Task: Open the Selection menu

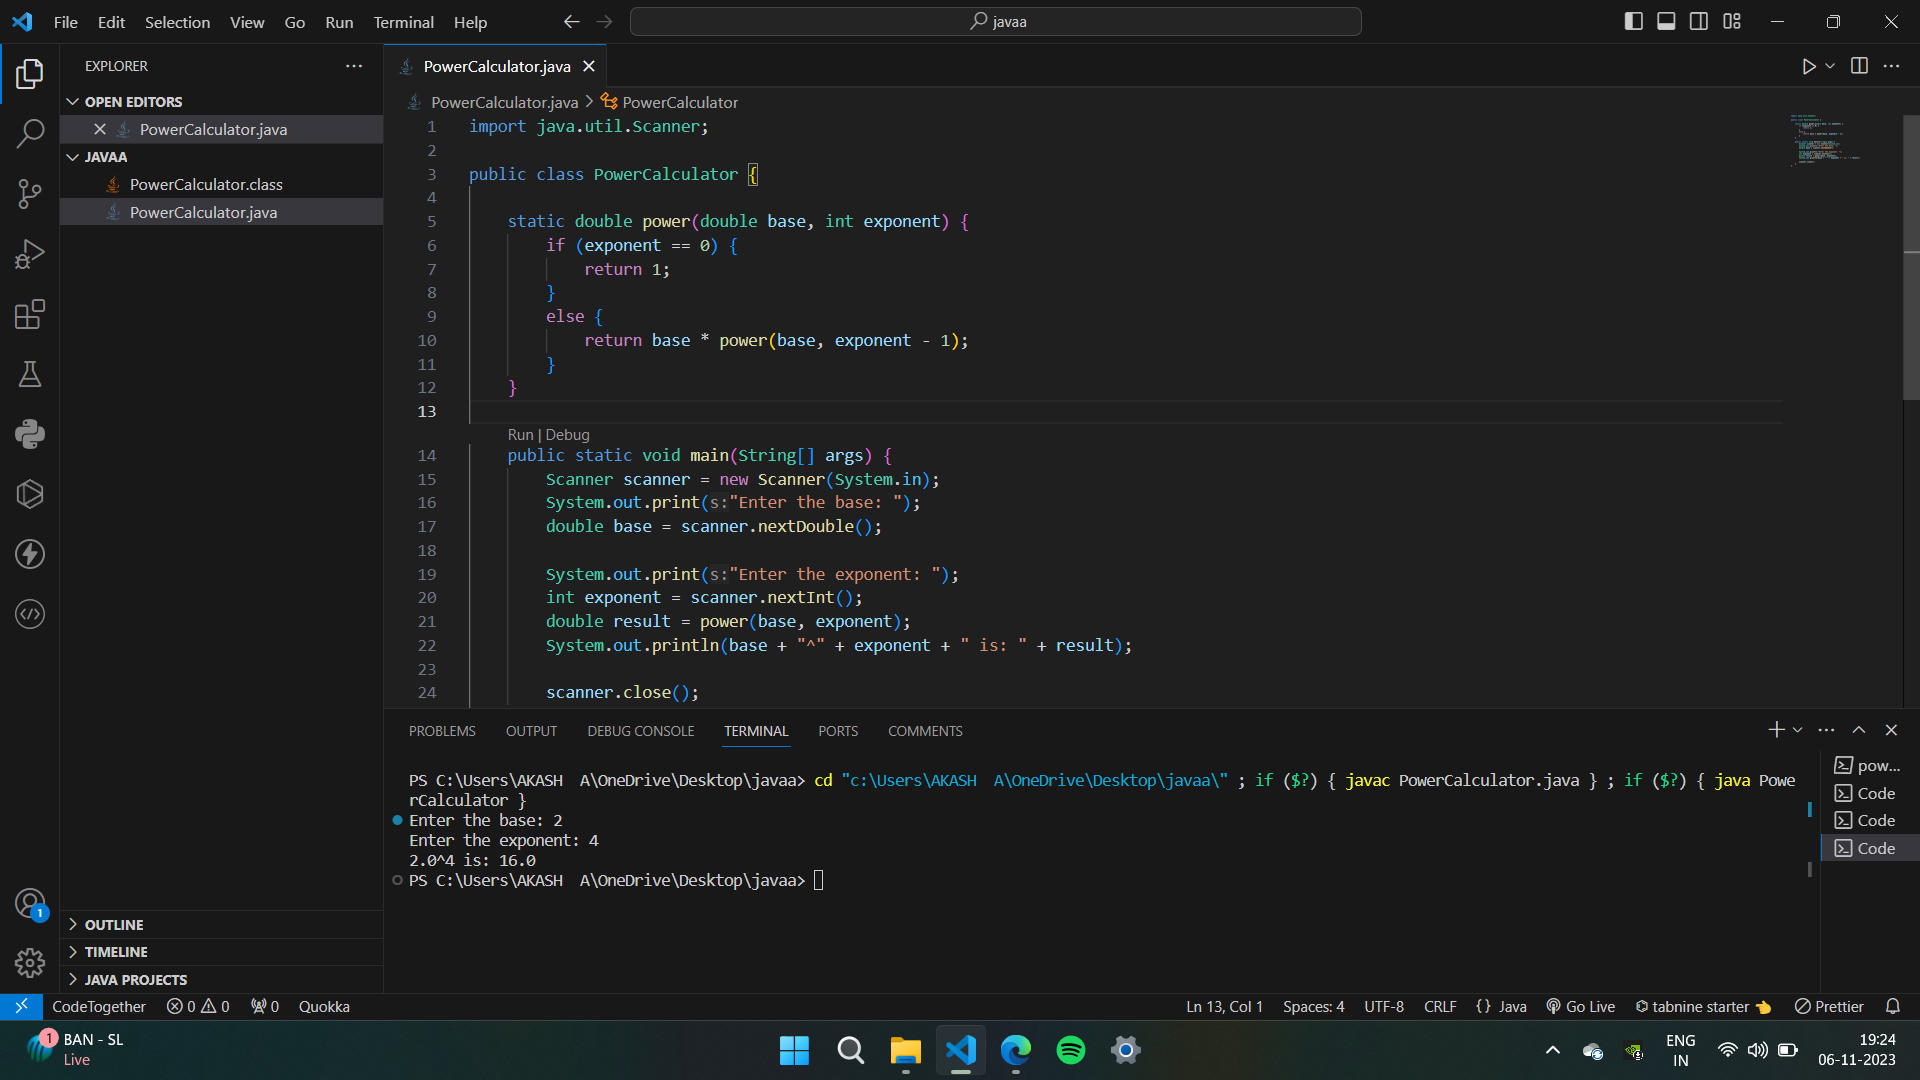Action: (x=177, y=22)
